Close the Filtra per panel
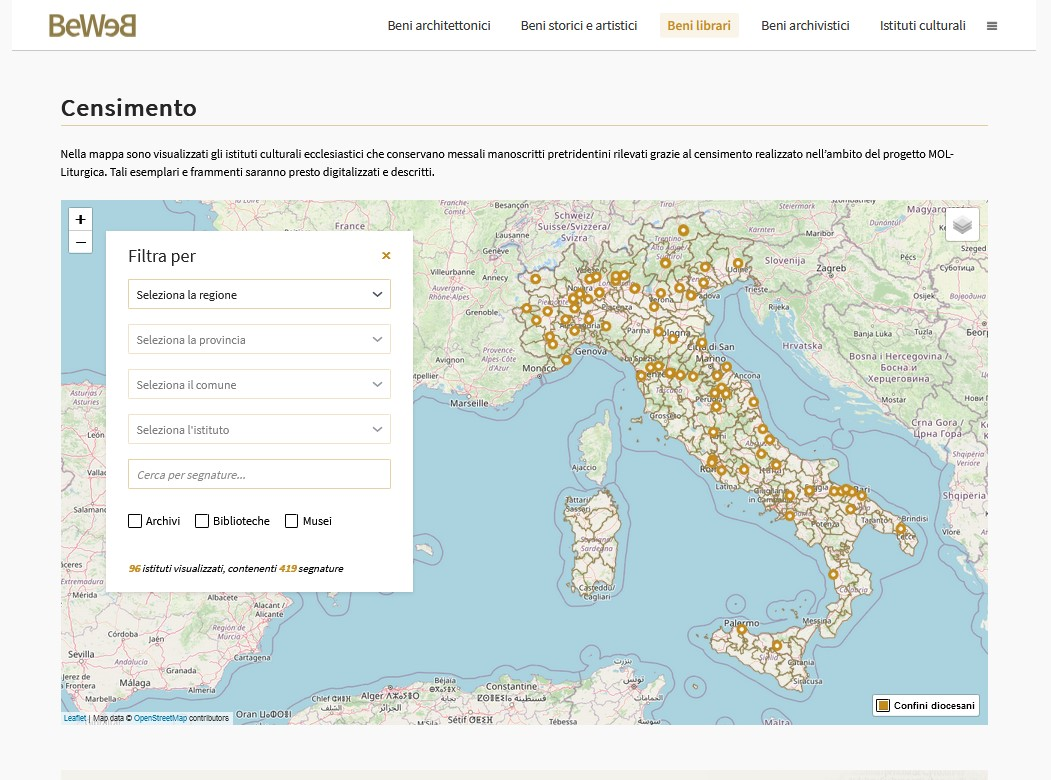The width and height of the screenshot is (1051, 780). 386,256
